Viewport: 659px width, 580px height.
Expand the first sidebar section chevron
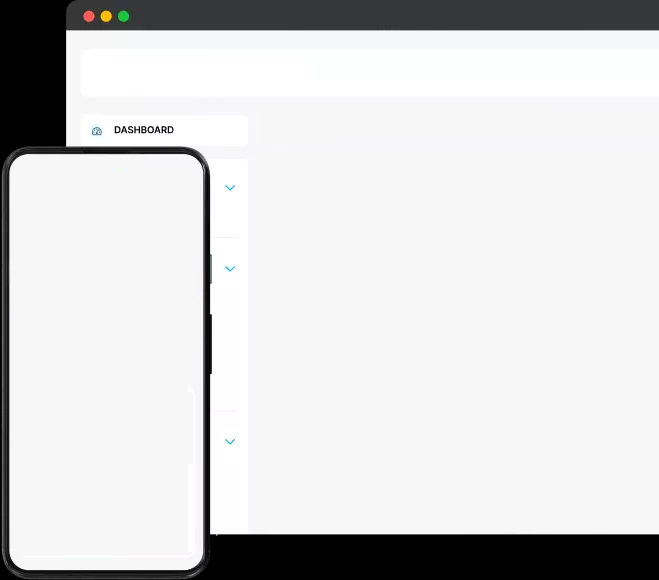point(230,188)
